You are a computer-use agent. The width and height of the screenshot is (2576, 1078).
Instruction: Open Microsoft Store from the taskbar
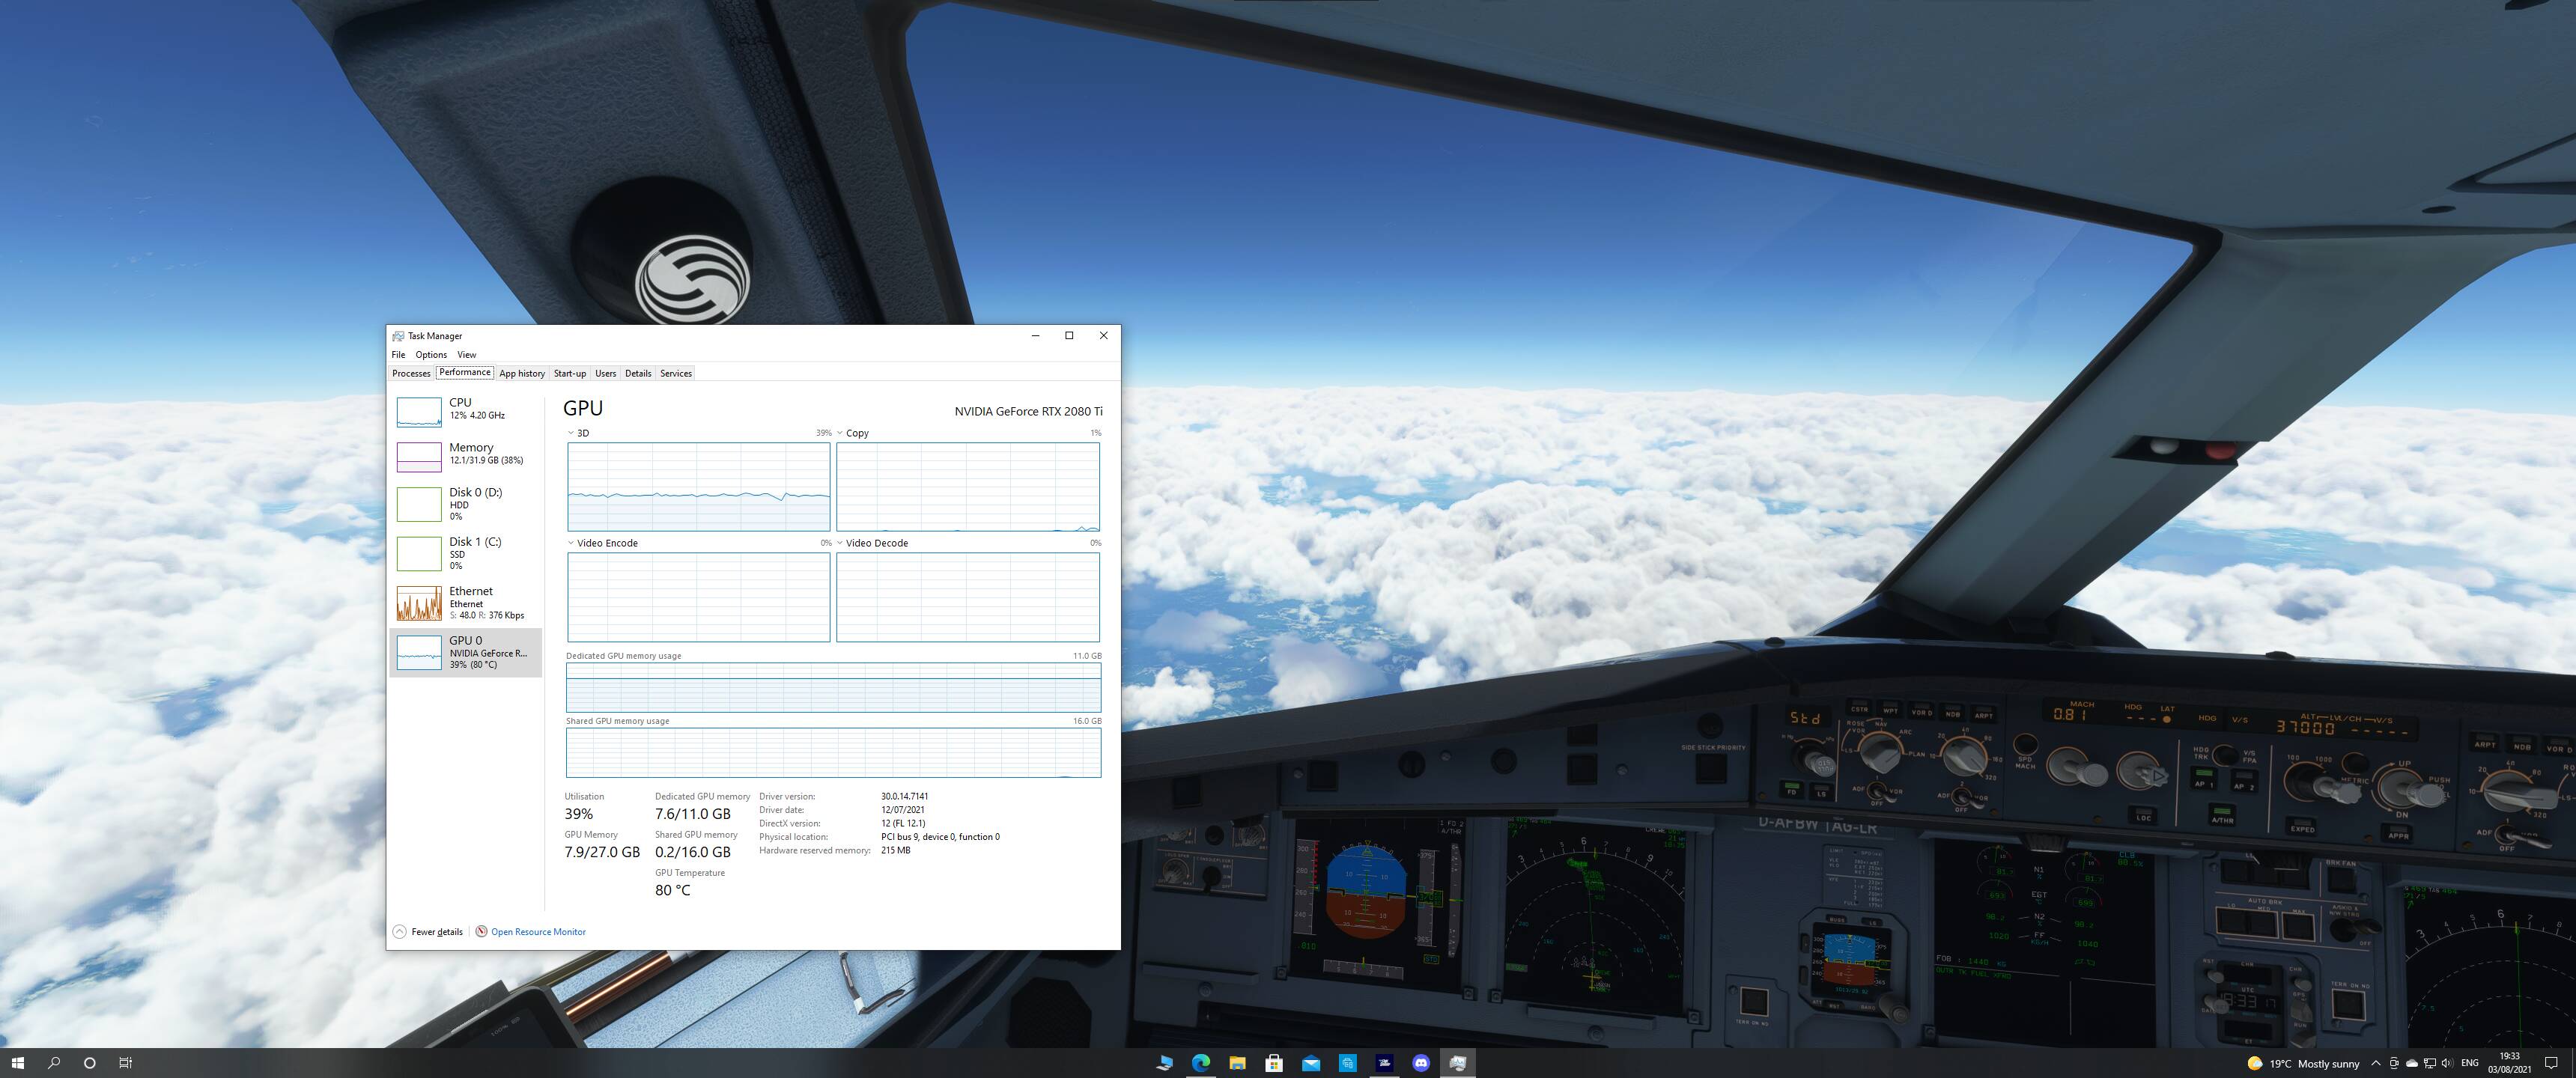[x=1274, y=1063]
